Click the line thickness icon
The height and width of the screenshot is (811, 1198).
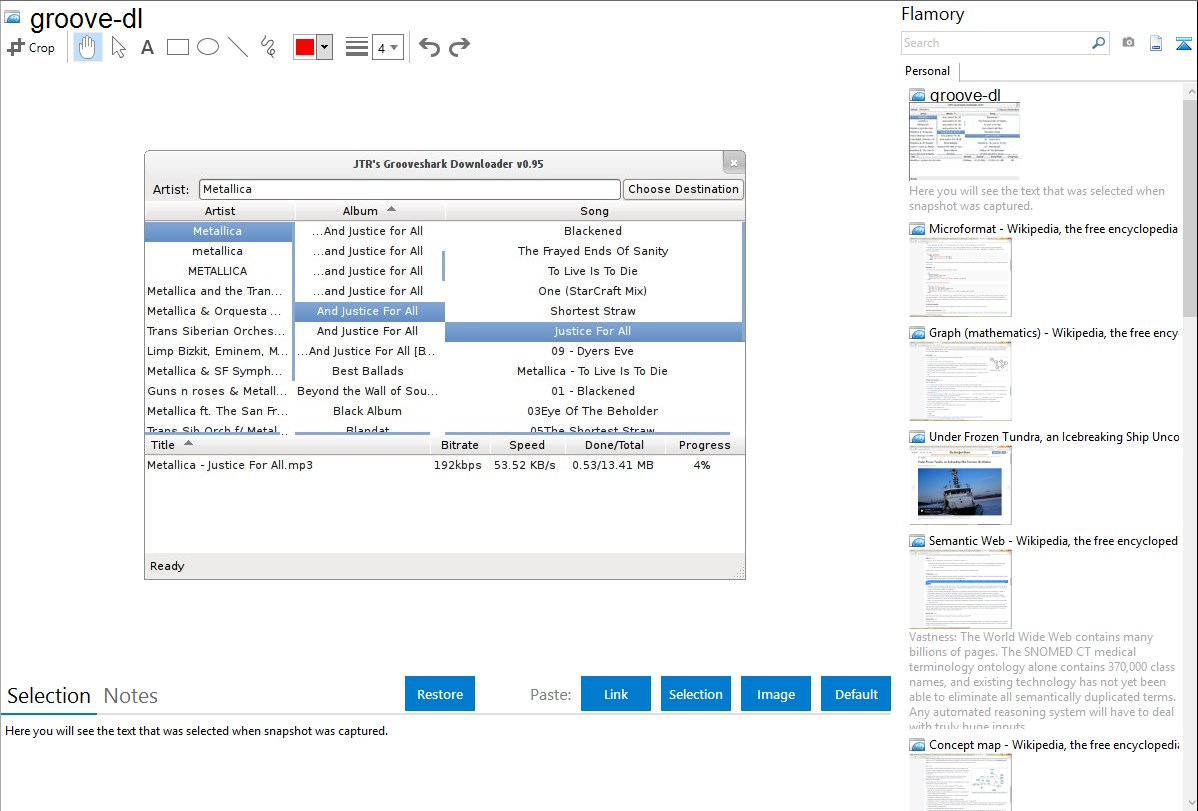point(357,47)
